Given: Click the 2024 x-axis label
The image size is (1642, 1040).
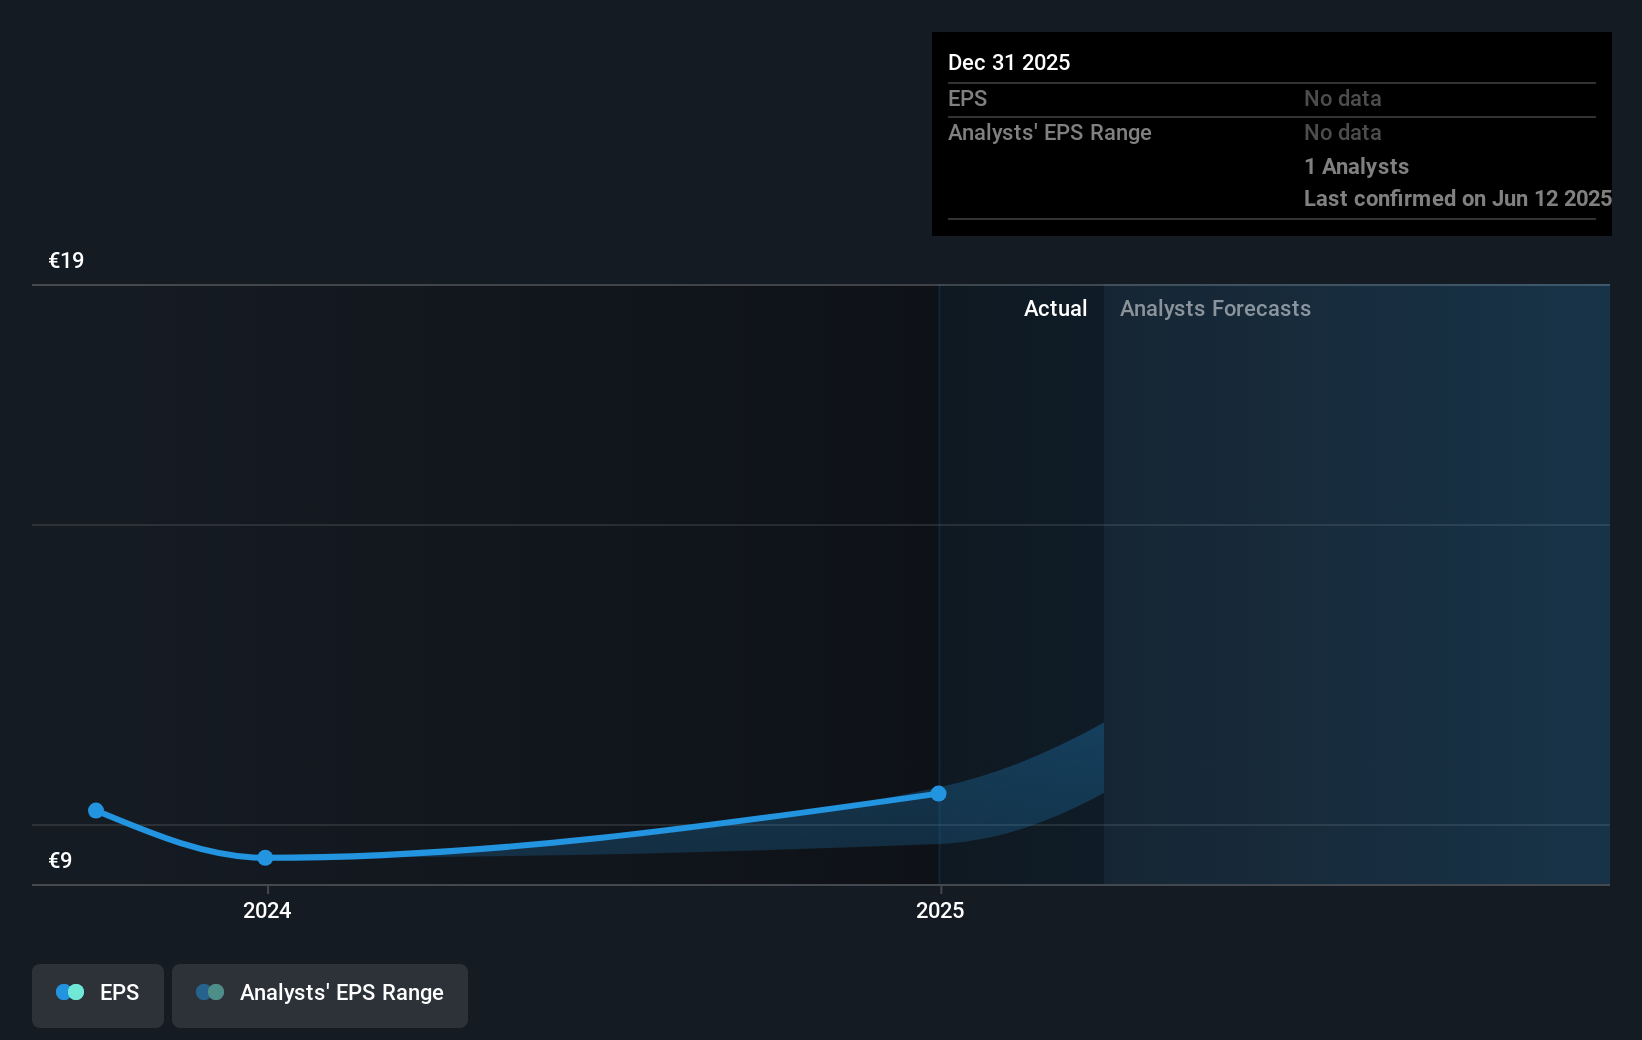Looking at the screenshot, I should pos(267,910).
